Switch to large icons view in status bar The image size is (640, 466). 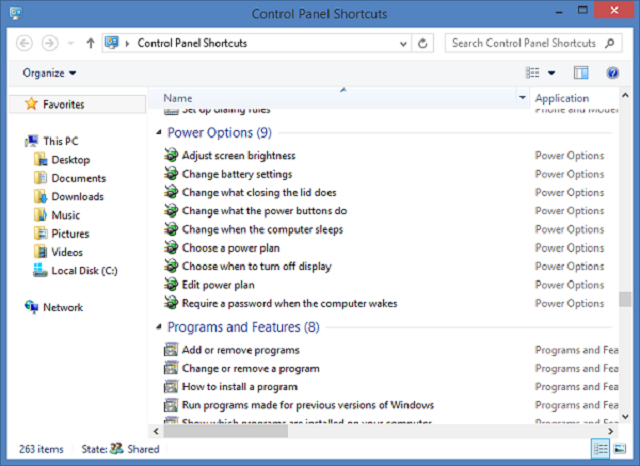[624, 449]
